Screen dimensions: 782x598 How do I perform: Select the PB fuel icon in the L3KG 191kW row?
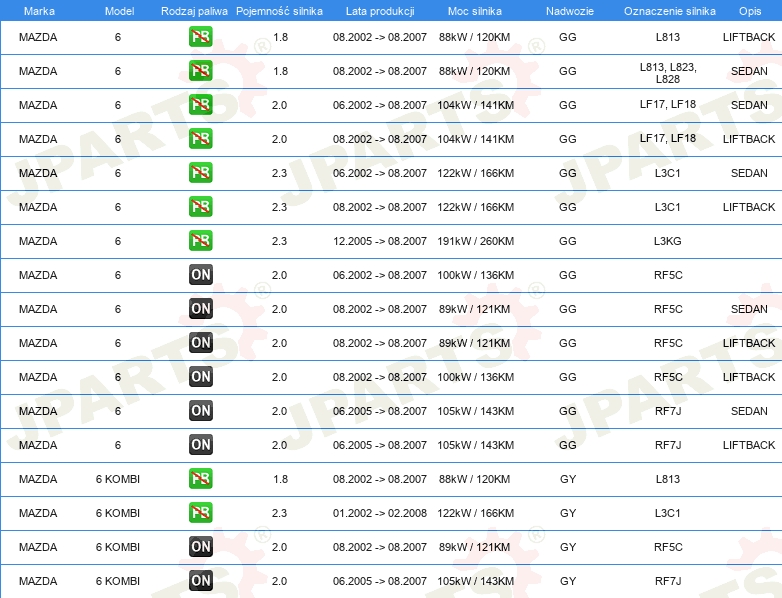(x=200, y=240)
